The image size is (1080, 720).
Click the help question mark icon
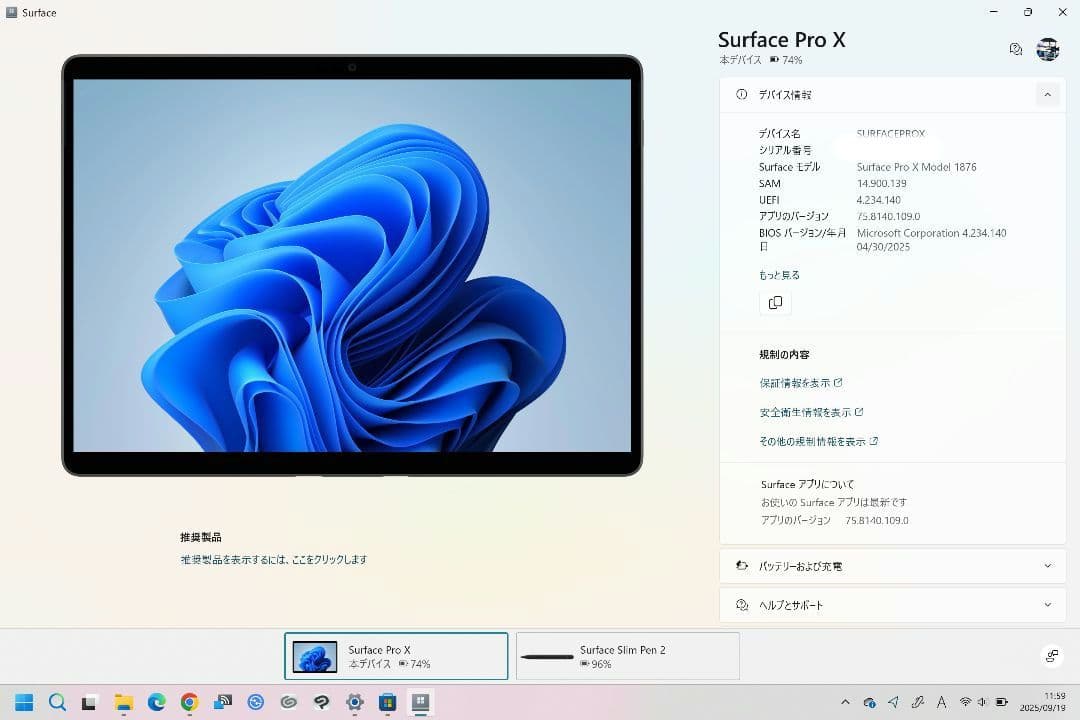coord(1015,48)
